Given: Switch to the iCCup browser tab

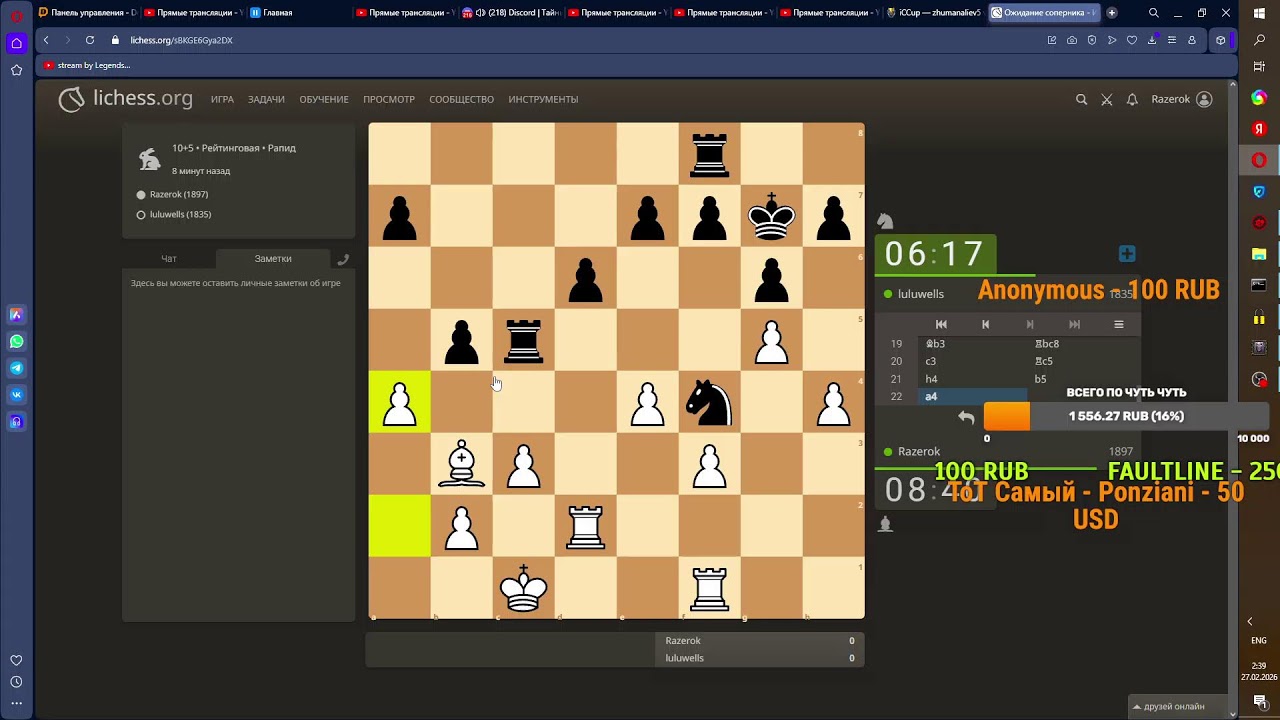Looking at the screenshot, I should tap(934, 13).
